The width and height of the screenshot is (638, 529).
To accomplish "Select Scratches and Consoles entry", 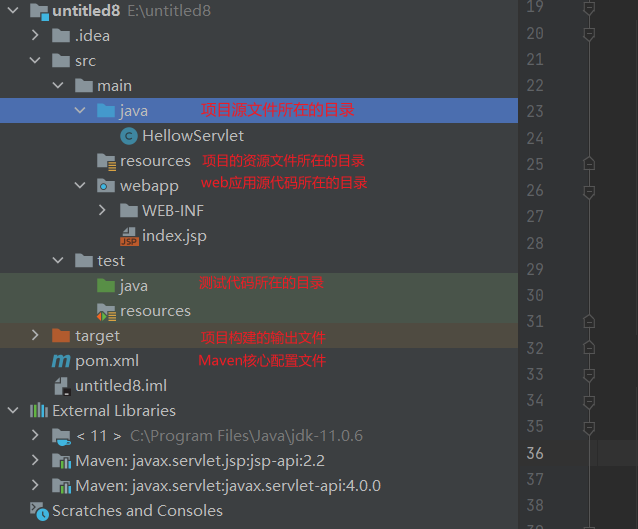I will click(x=138, y=511).
